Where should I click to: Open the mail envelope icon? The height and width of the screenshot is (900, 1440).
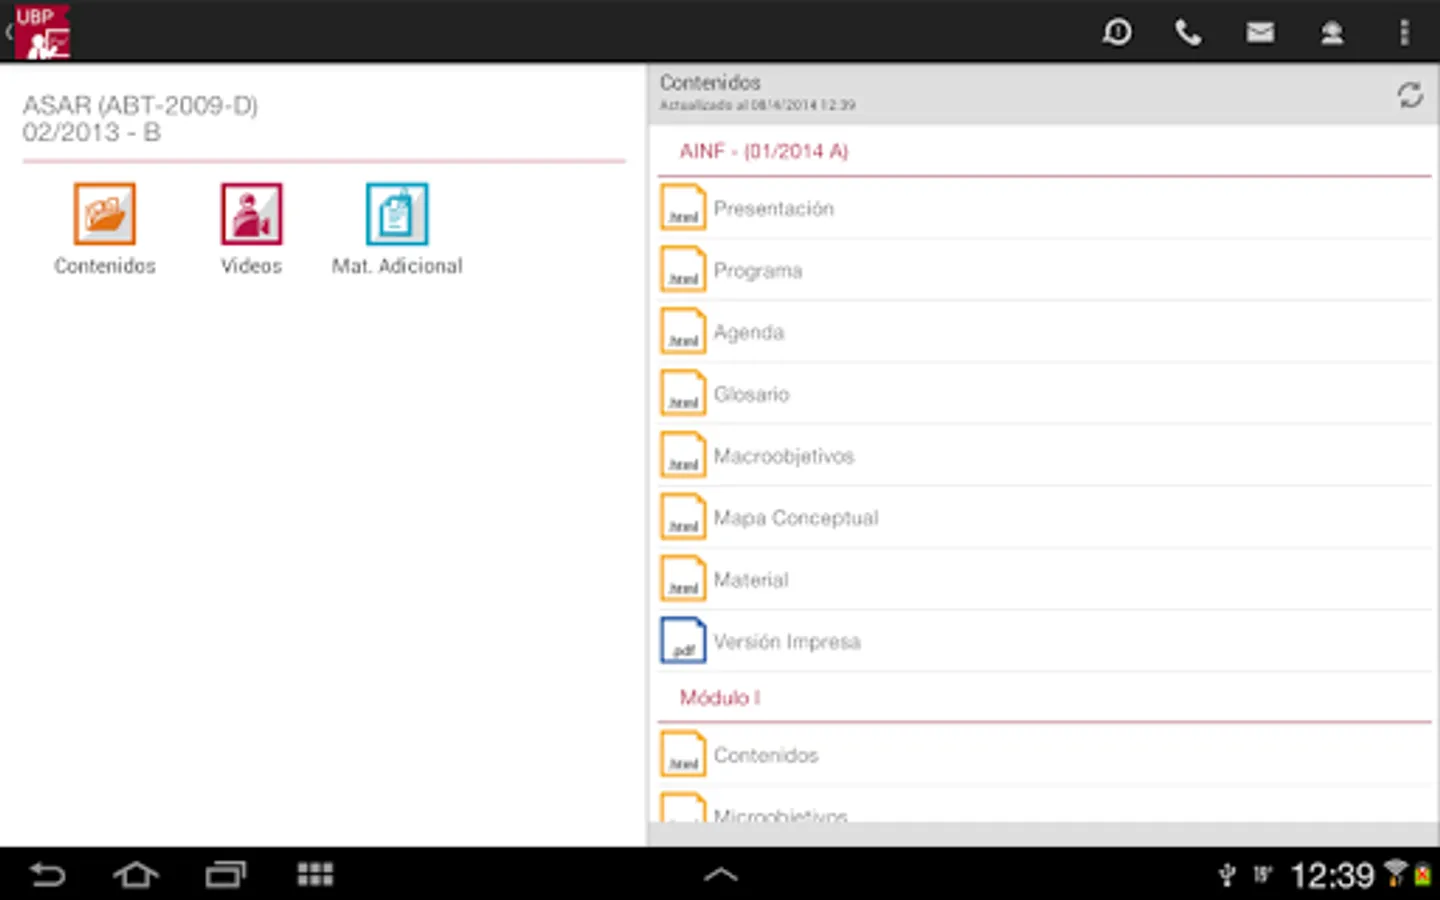click(1260, 33)
